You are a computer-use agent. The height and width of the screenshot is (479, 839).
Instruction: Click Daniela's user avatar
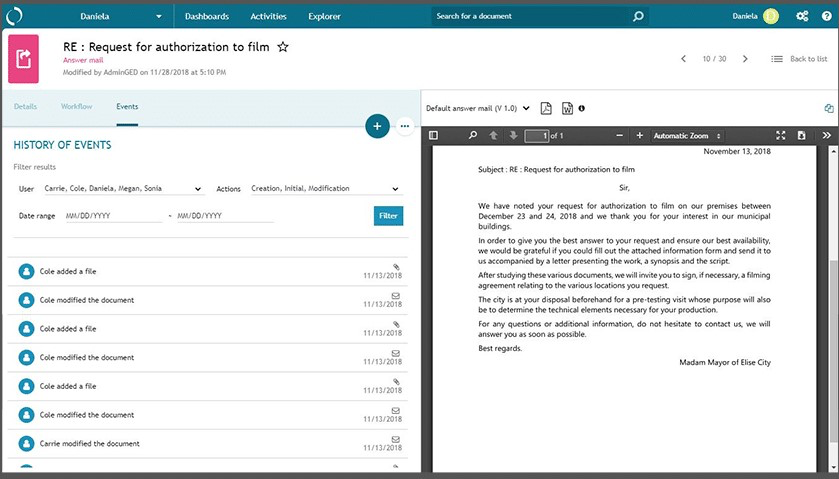point(771,16)
